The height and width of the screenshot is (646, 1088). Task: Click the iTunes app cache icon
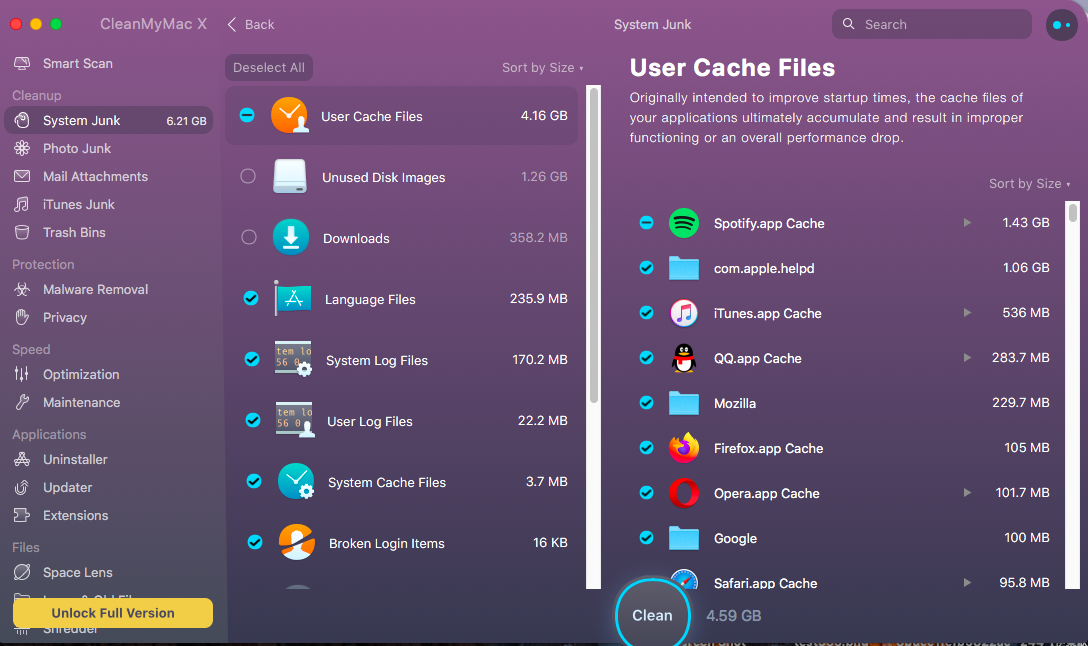pos(683,313)
